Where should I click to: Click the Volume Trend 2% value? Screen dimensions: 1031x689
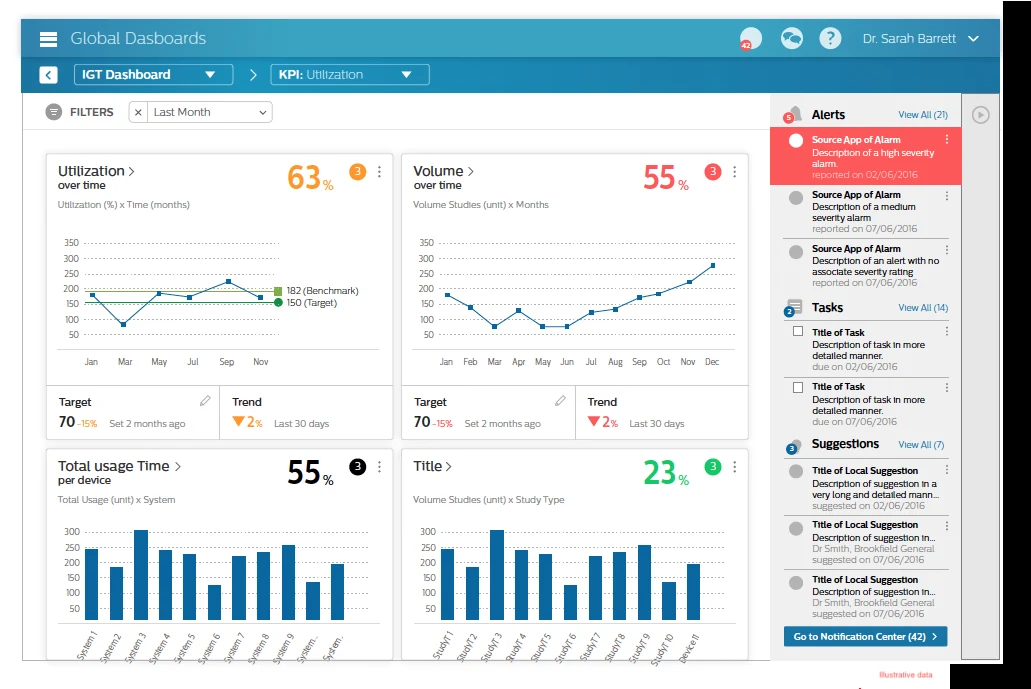603,422
